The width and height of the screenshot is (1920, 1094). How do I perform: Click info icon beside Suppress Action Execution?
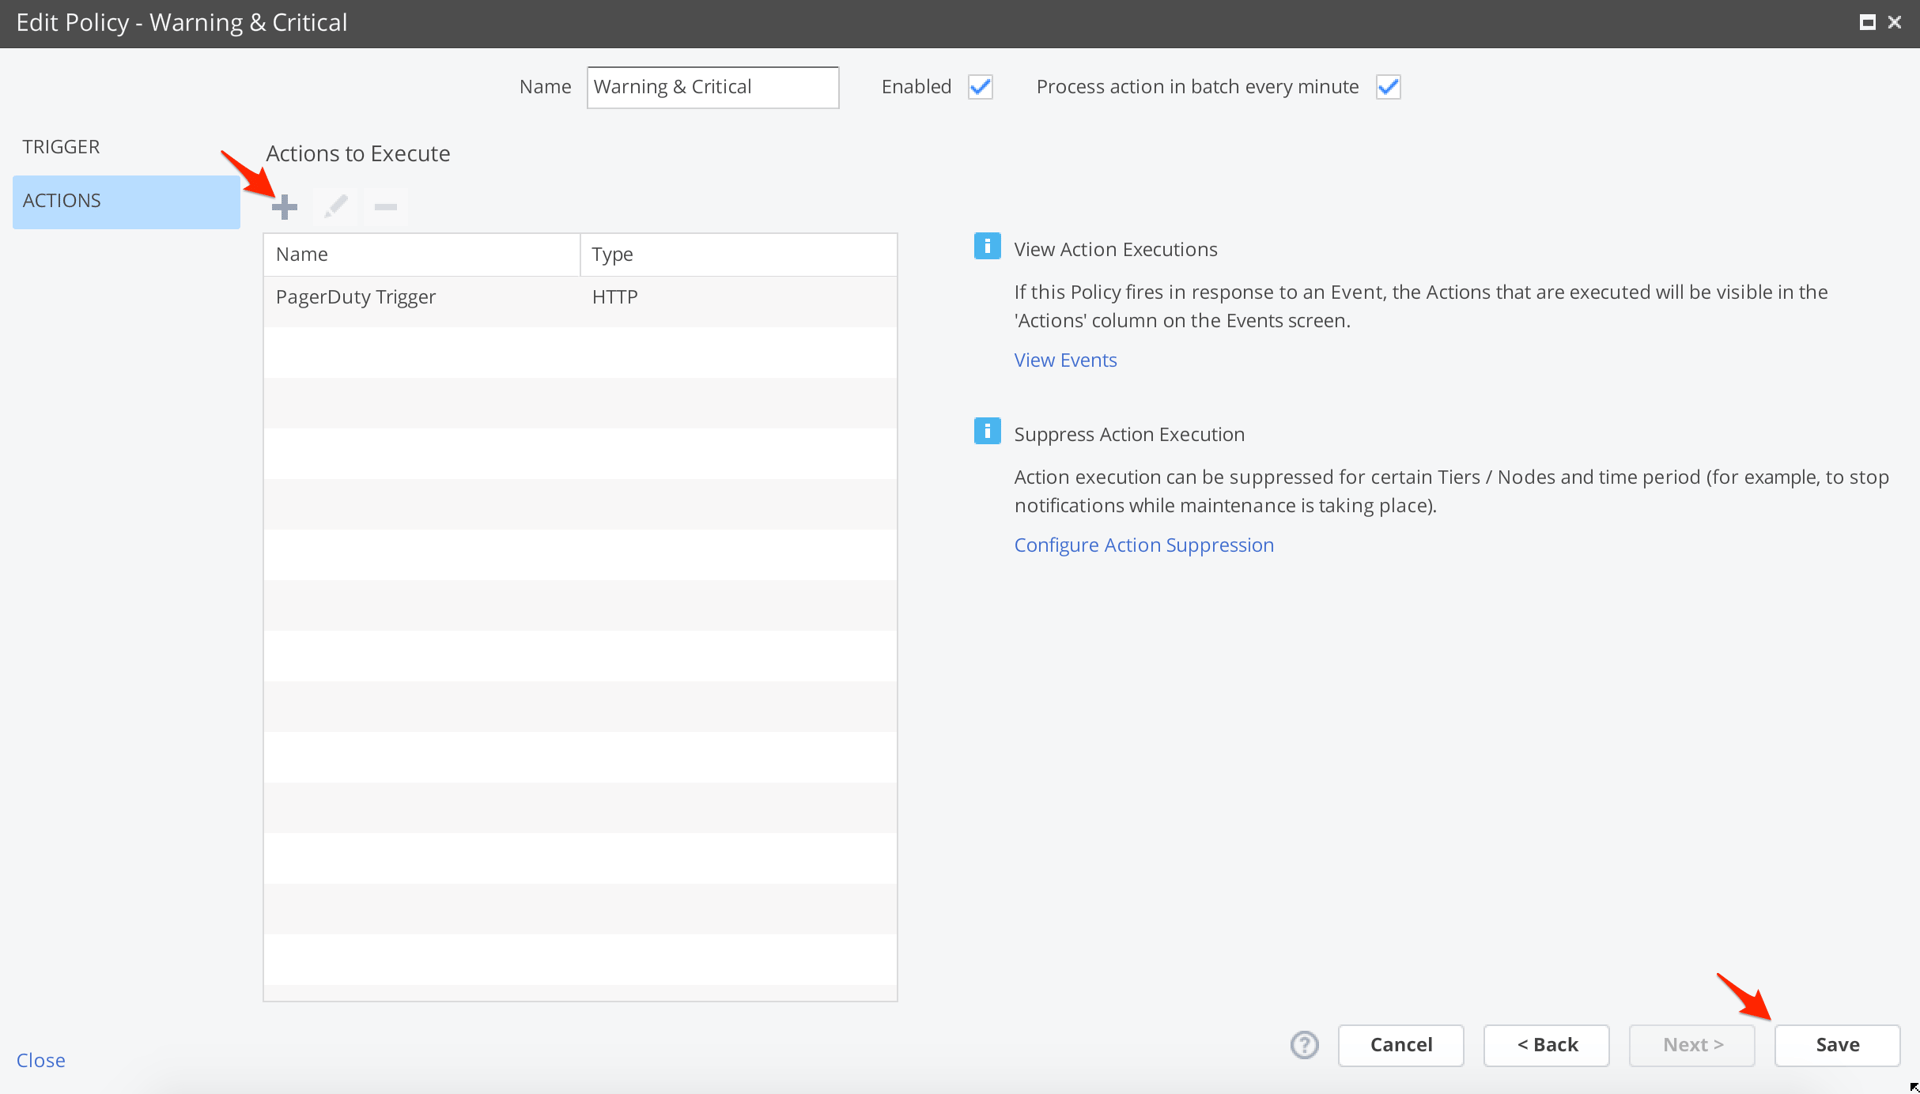[987, 431]
